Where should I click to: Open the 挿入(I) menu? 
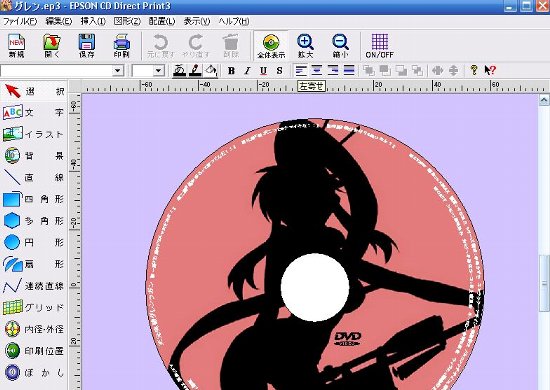coord(93,21)
